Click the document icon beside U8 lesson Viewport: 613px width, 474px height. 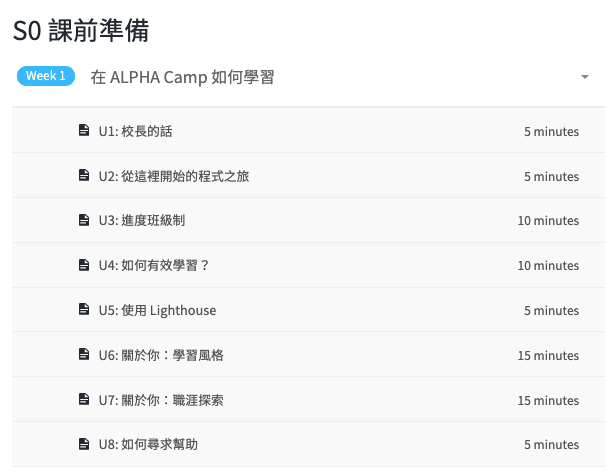pyautogui.click(x=84, y=444)
